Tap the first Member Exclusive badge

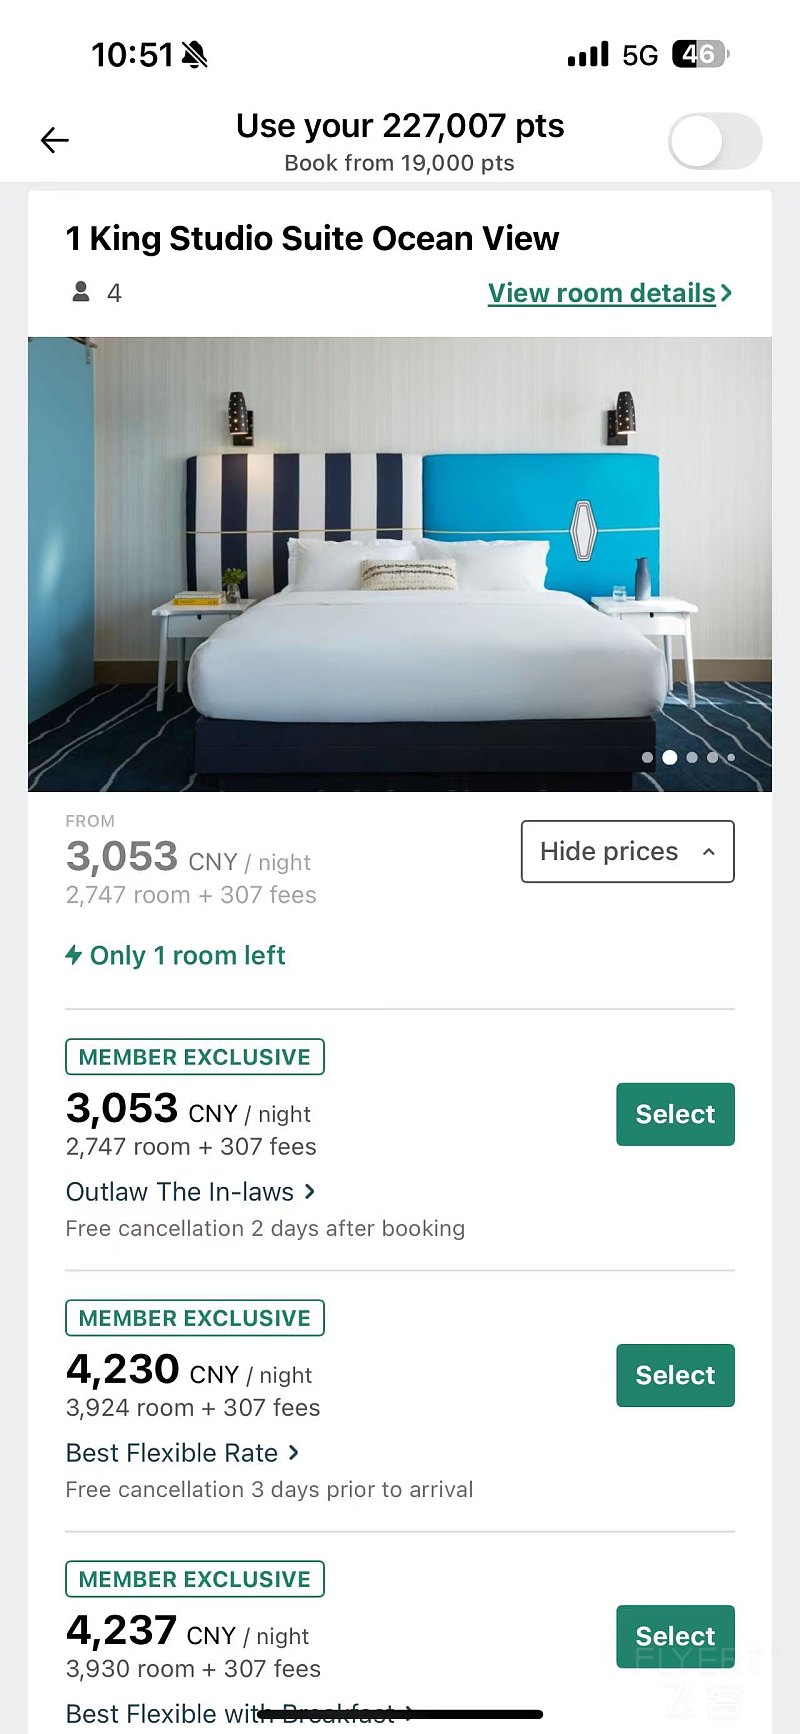195,1057
